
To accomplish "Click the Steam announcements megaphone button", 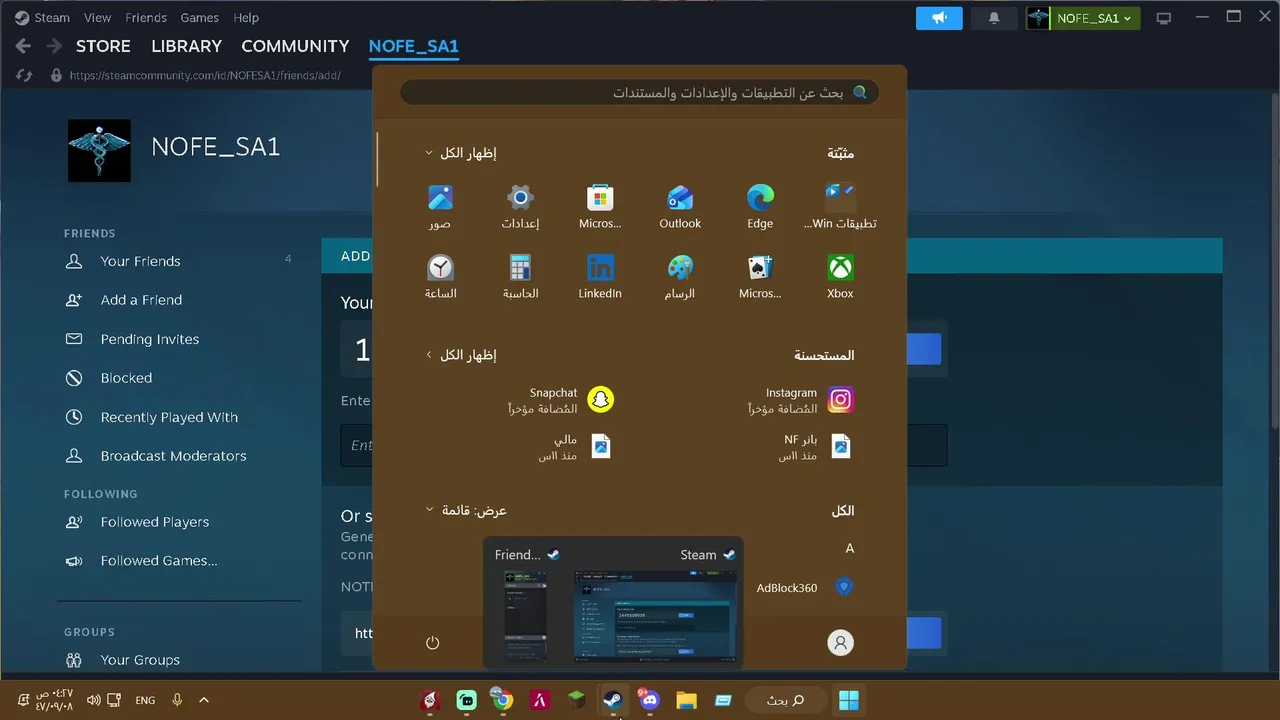I will coord(939,18).
